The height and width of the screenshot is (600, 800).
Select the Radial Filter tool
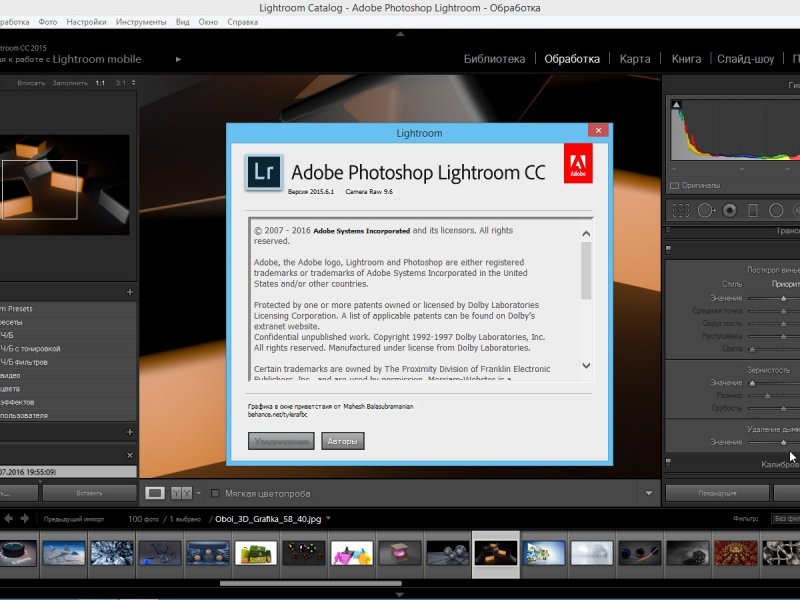[x=776, y=210]
